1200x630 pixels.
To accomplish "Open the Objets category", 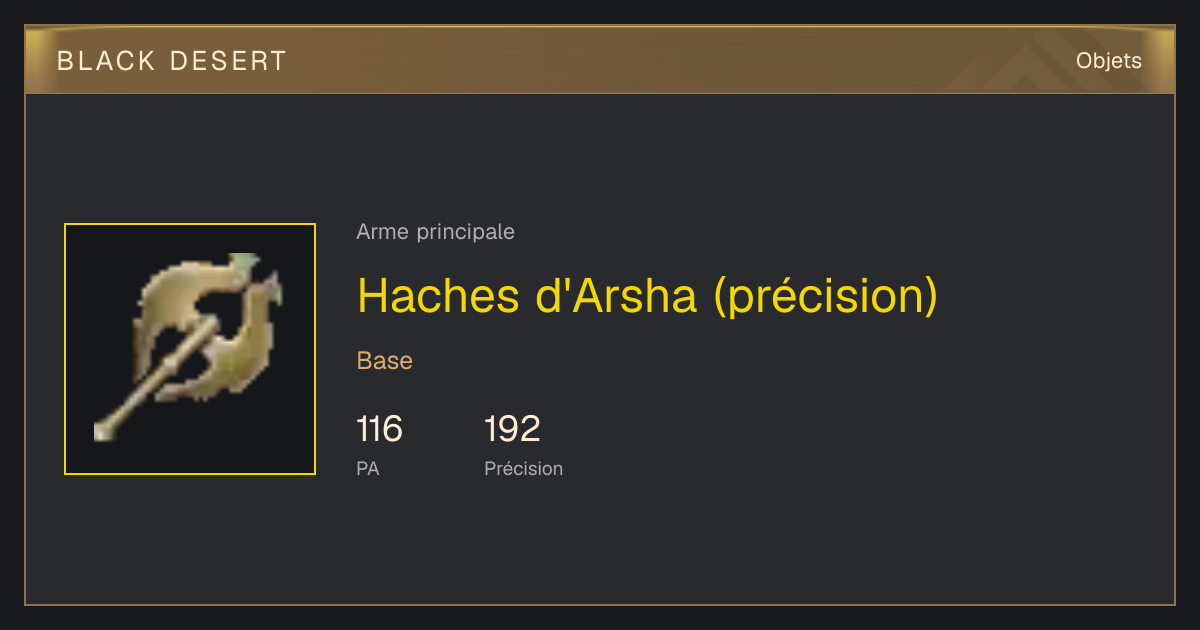I will pos(1109,61).
